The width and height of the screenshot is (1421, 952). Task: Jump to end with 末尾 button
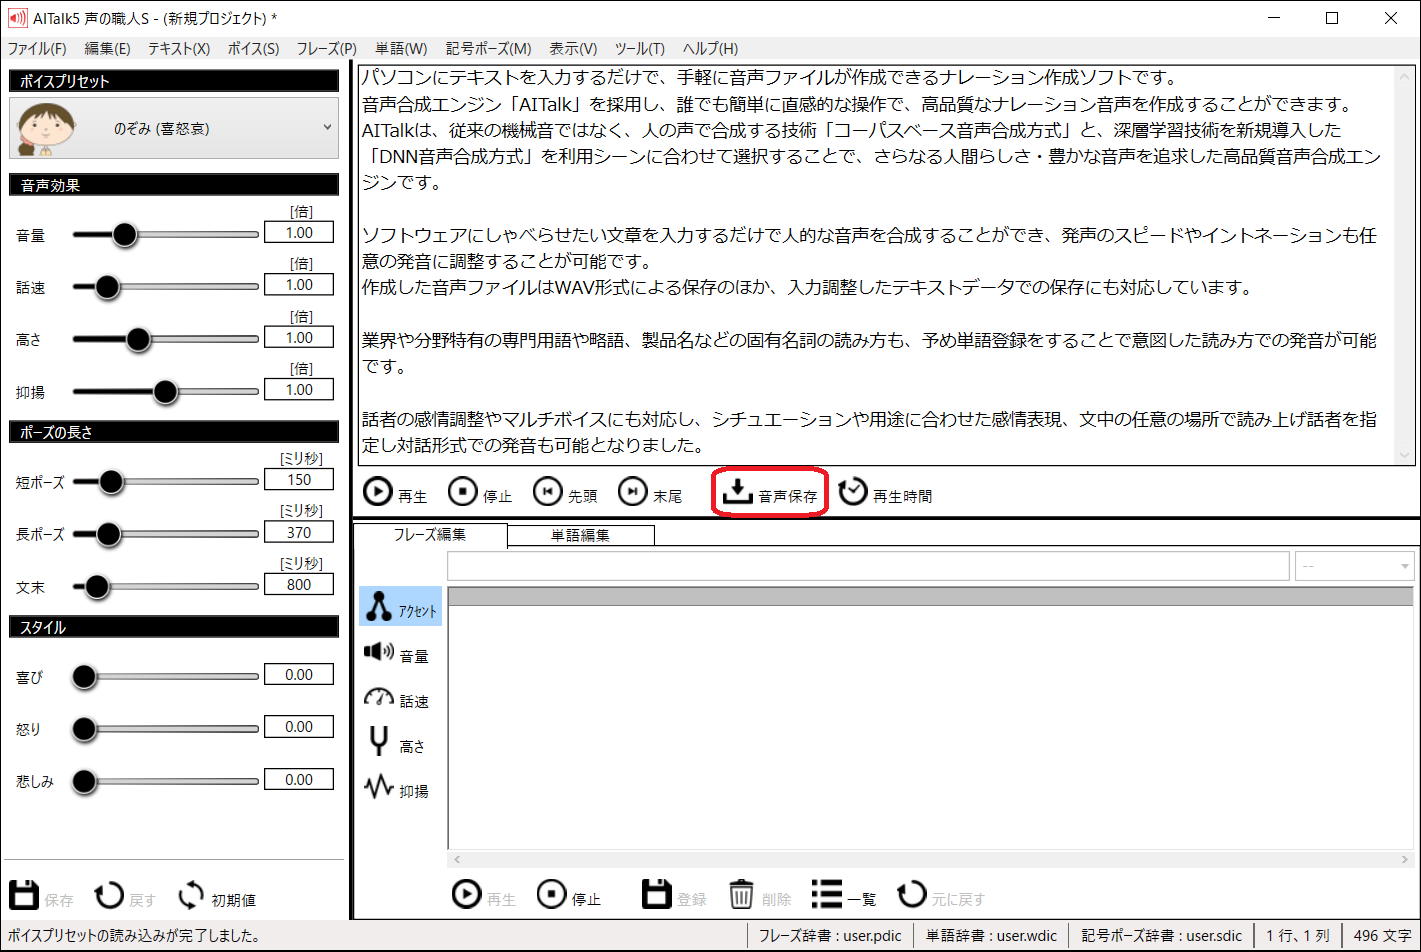point(650,493)
